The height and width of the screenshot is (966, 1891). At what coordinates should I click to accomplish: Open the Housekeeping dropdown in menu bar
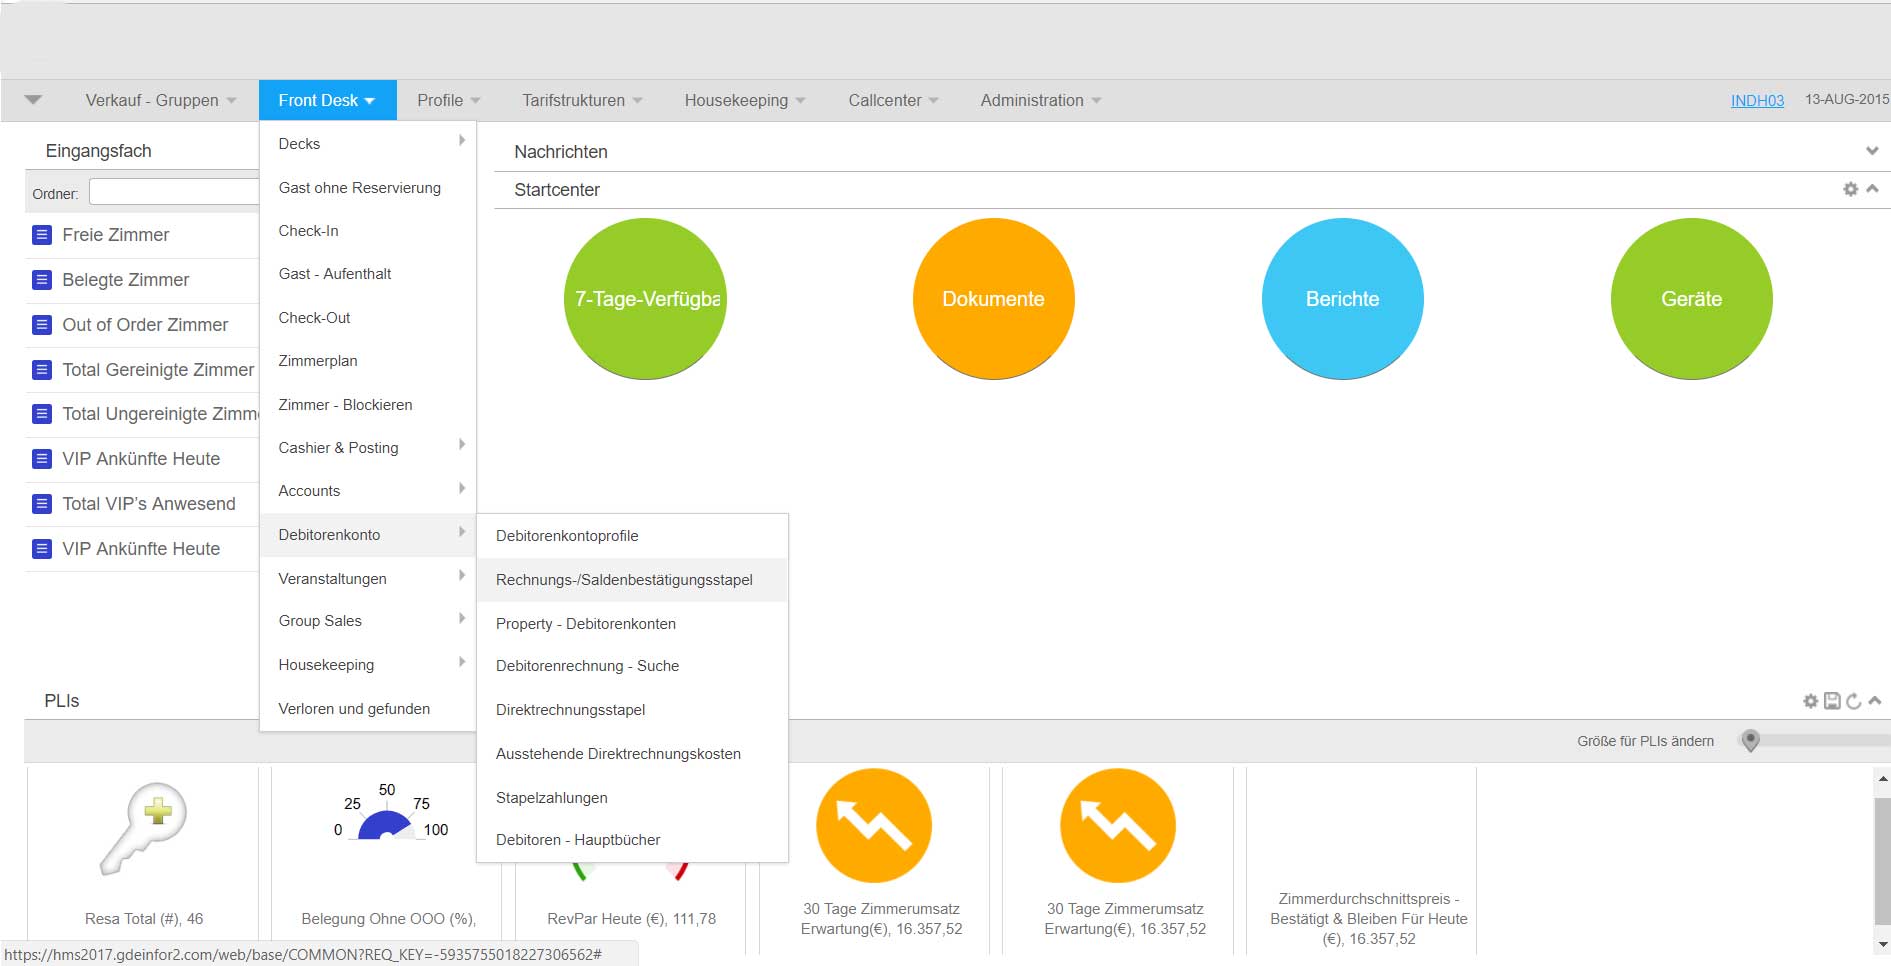744,100
